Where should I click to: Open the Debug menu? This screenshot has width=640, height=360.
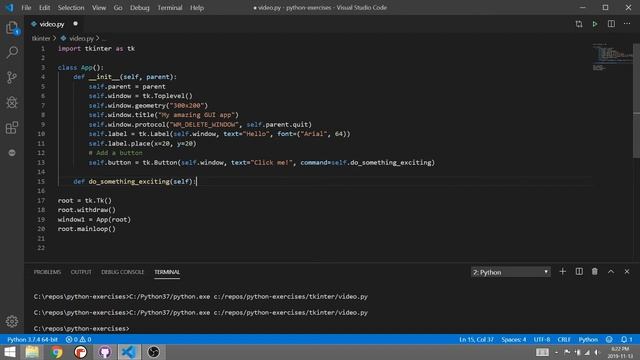click(x=140, y=8)
